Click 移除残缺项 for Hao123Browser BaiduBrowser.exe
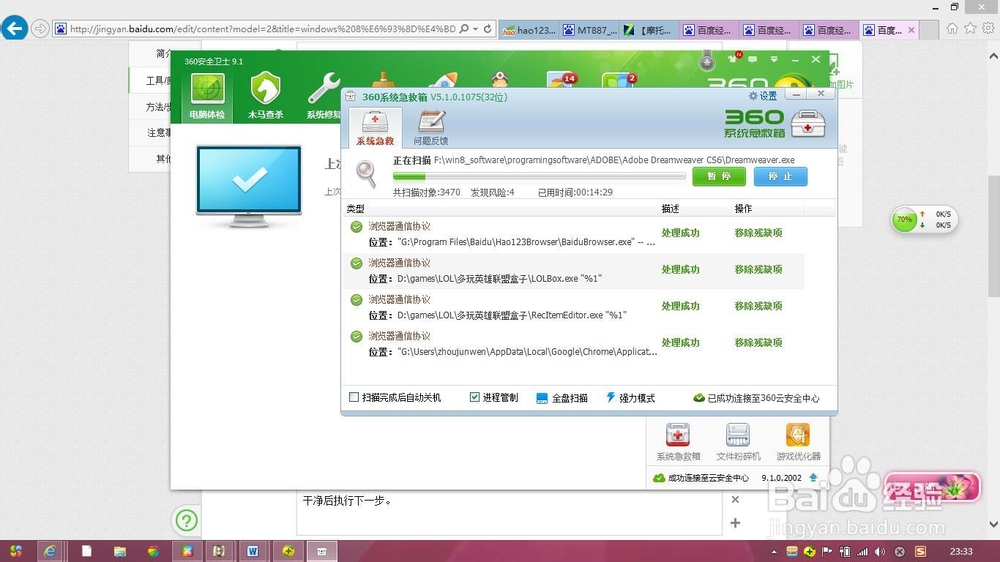The image size is (1000, 562). point(758,233)
